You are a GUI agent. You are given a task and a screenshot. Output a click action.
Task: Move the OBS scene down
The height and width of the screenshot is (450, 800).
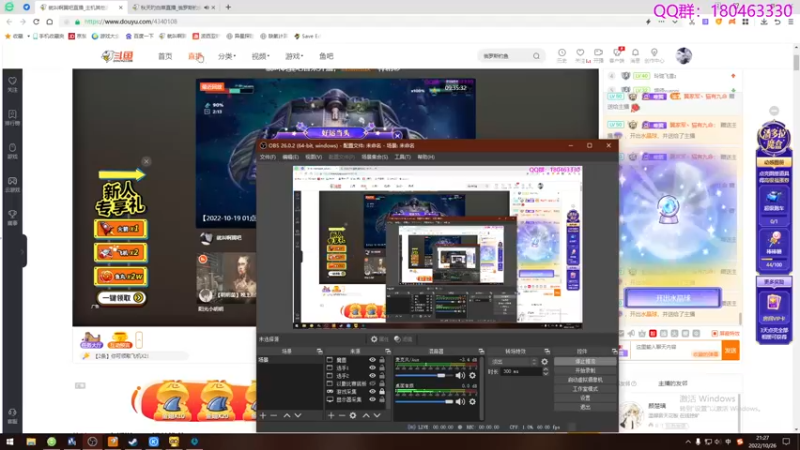[x=298, y=415]
